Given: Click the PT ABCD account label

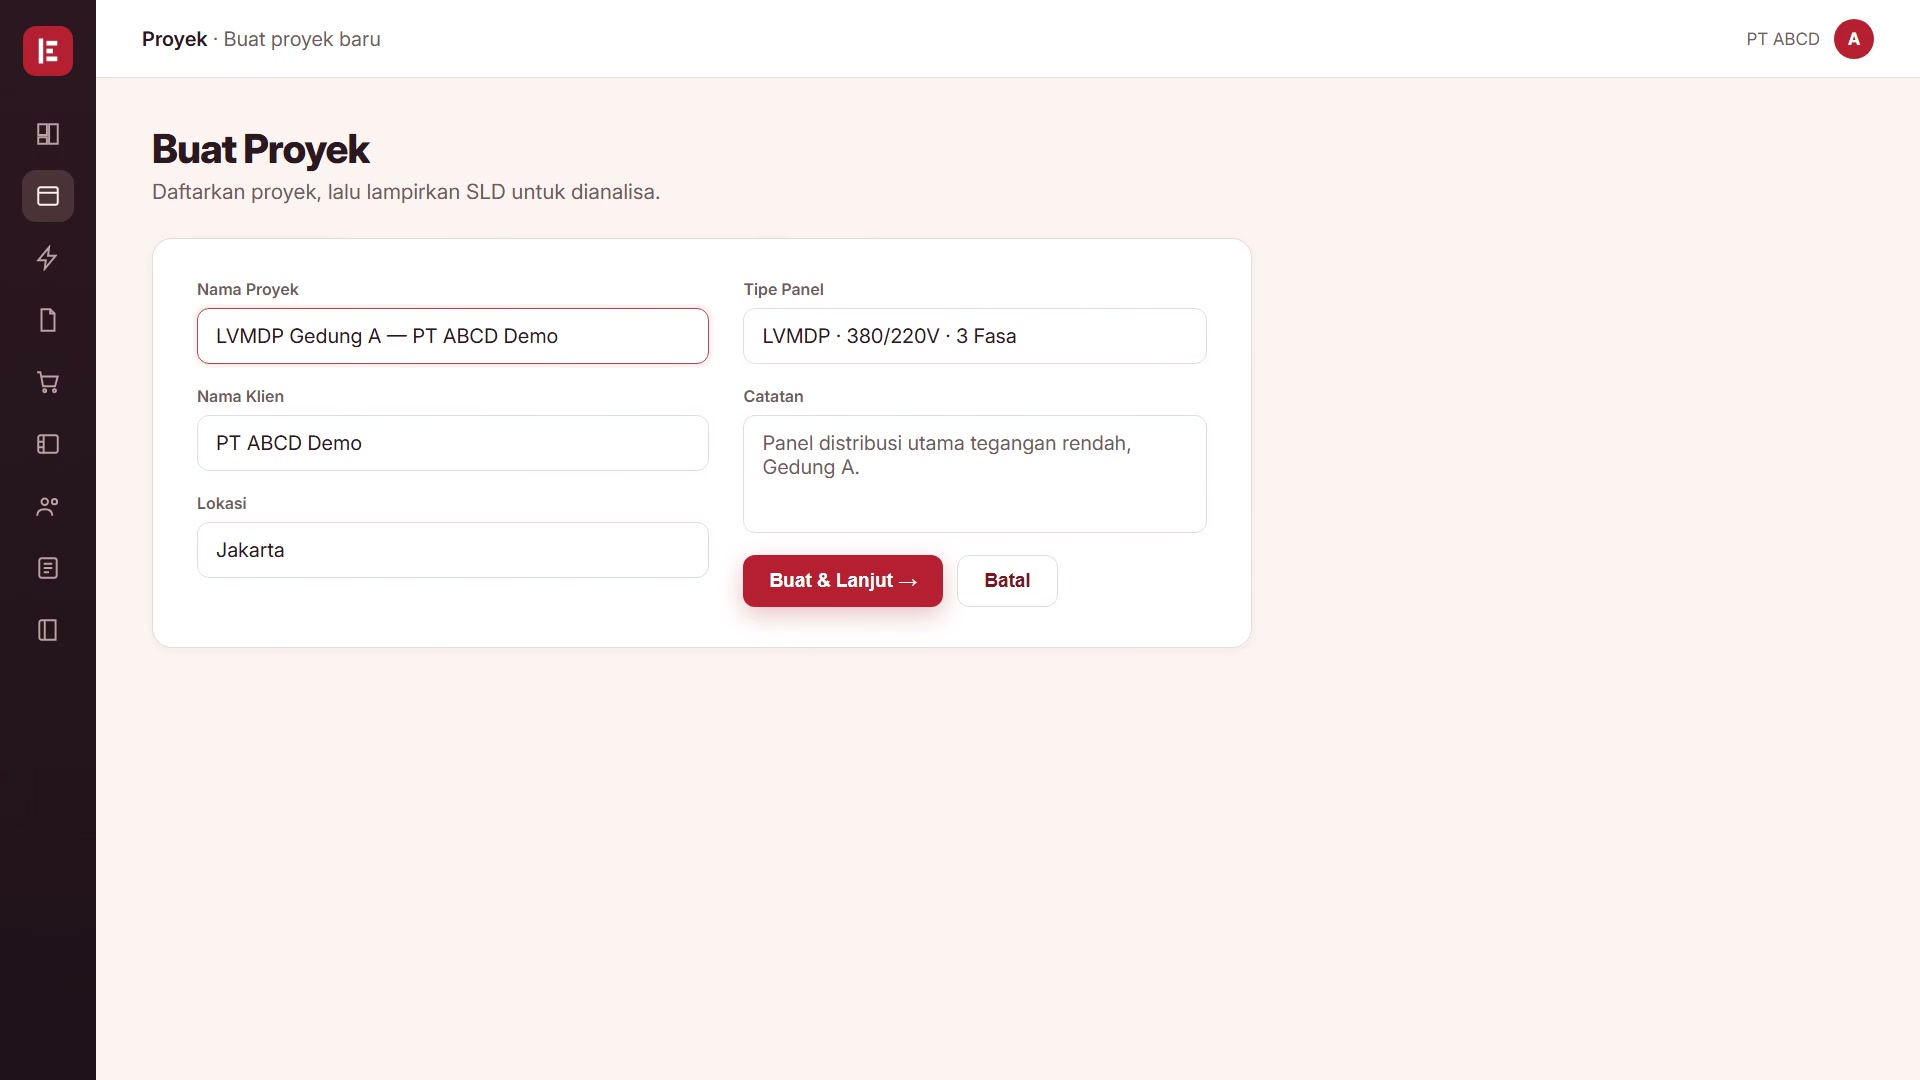Looking at the screenshot, I should [1782, 39].
